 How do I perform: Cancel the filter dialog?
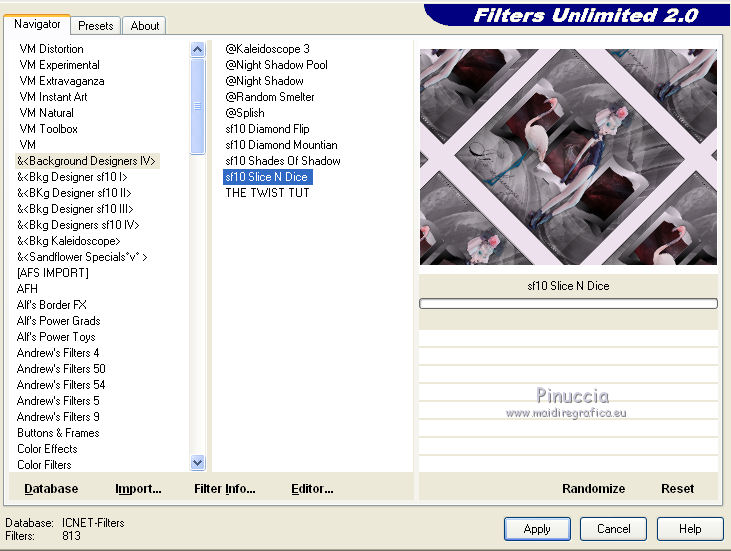point(614,529)
